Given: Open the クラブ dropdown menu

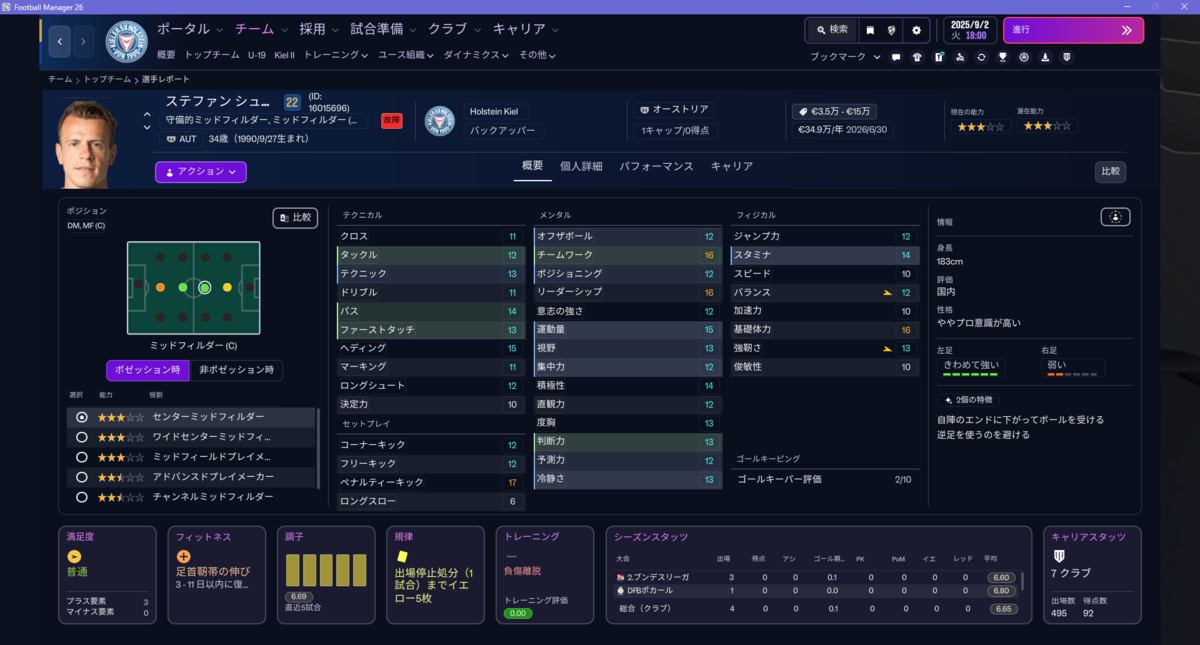Looking at the screenshot, I should [x=454, y=29].
